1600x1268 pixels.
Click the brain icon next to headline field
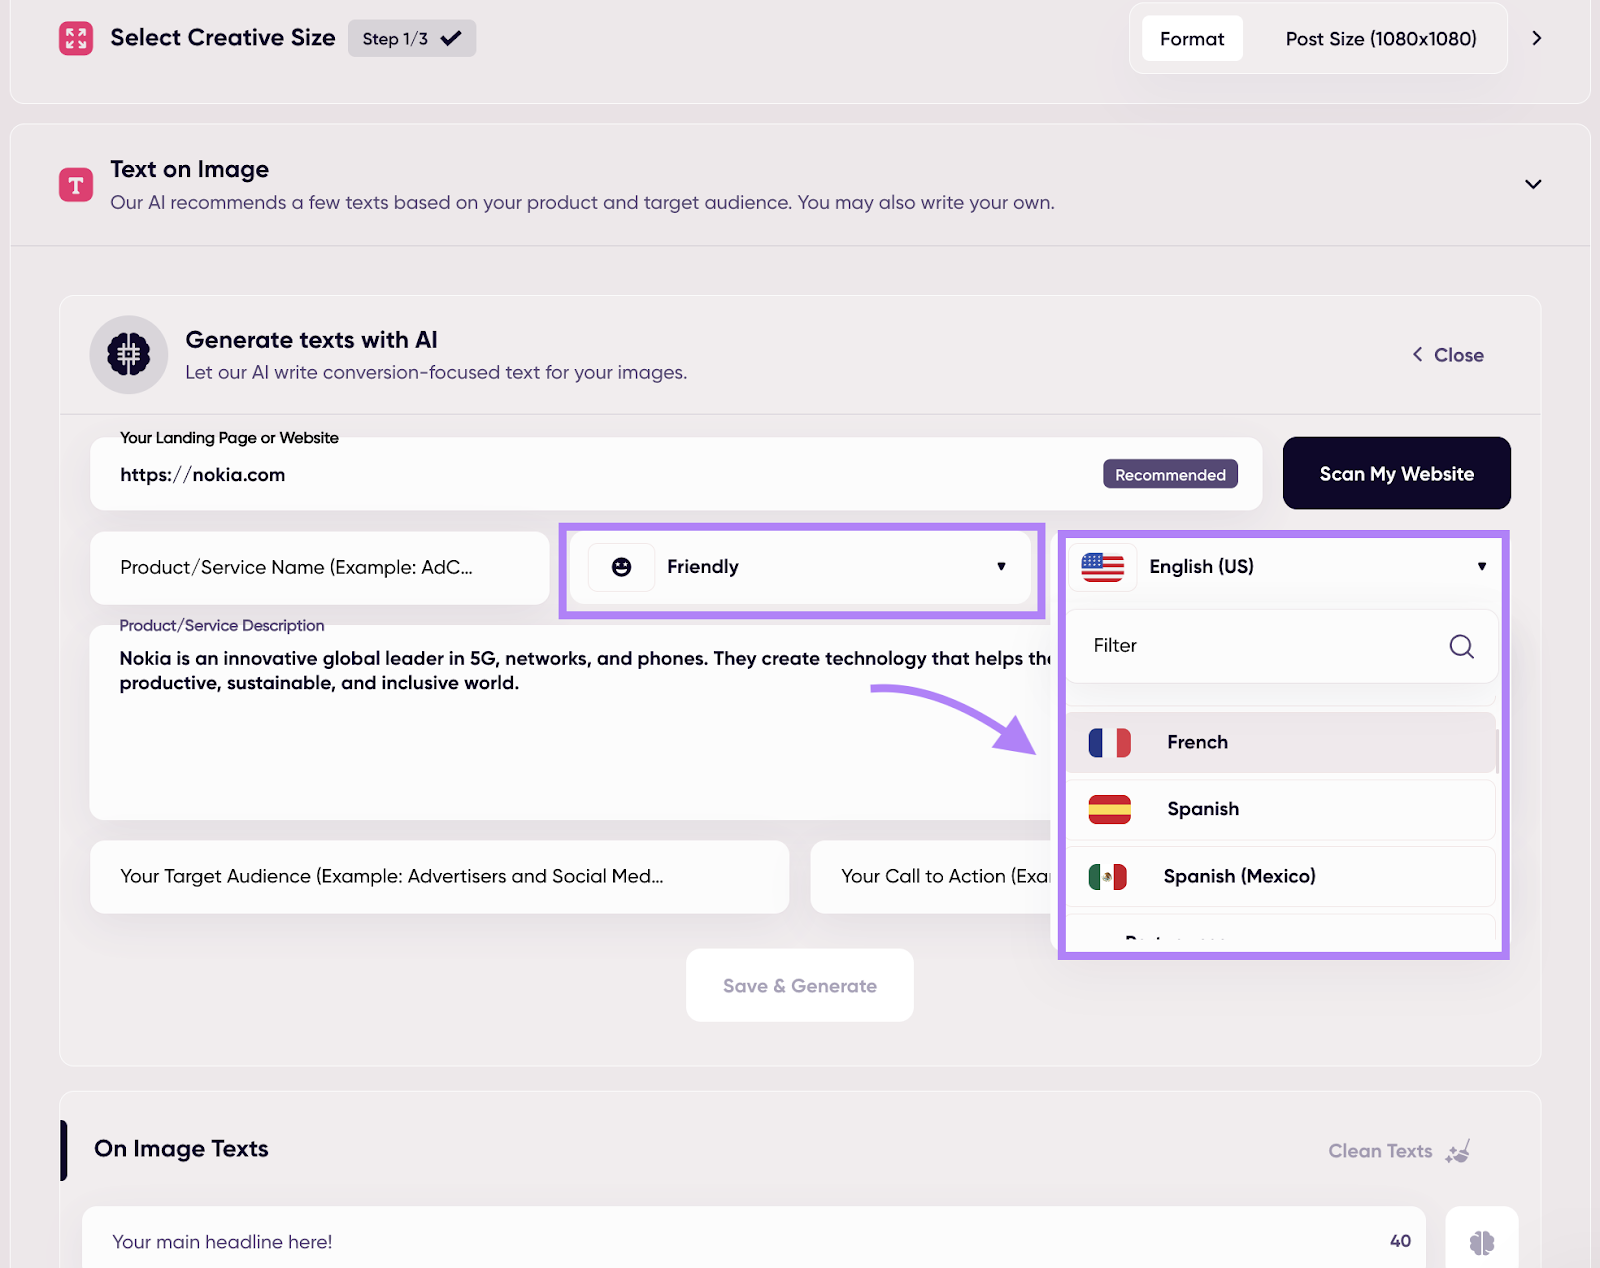(1482, 1242)
